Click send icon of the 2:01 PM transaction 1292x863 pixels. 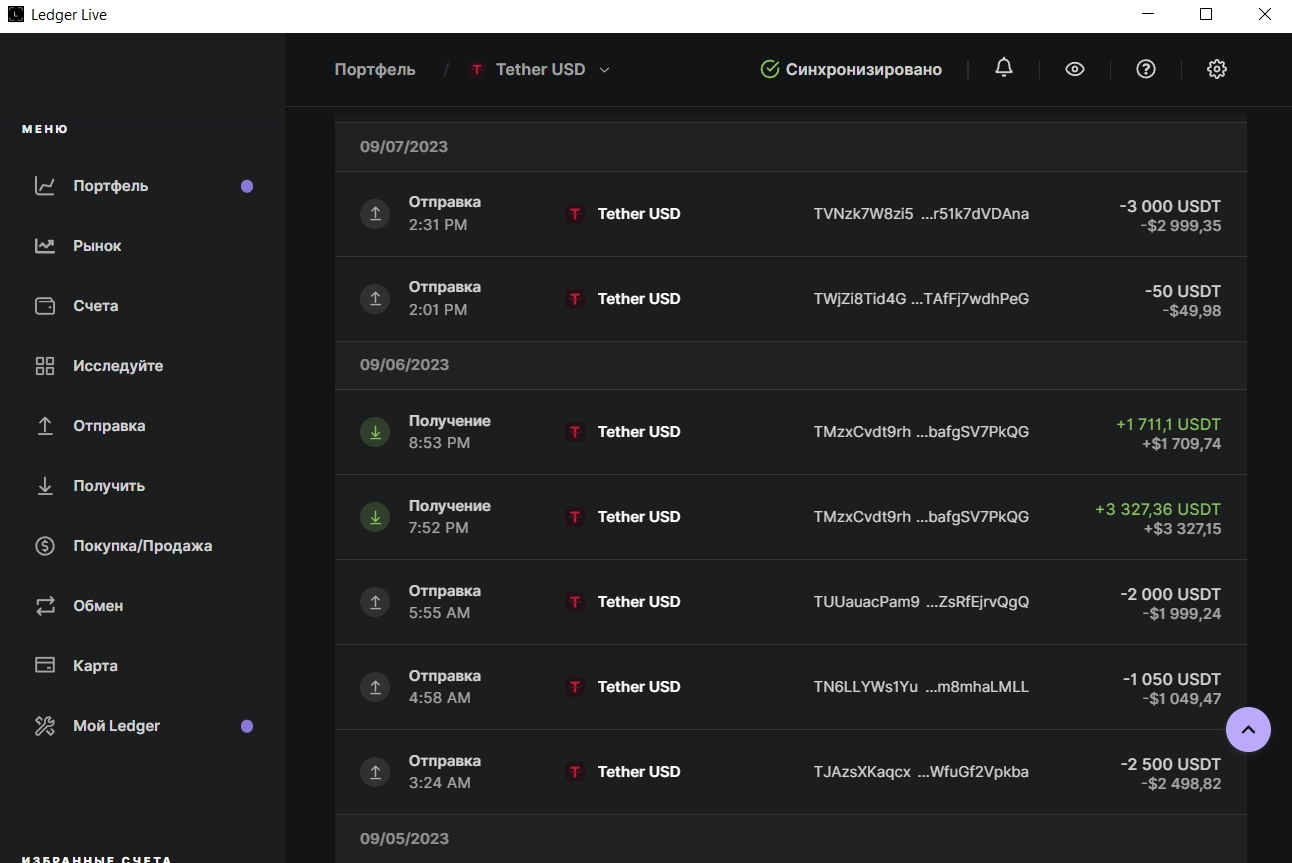[x=375, y=298]
